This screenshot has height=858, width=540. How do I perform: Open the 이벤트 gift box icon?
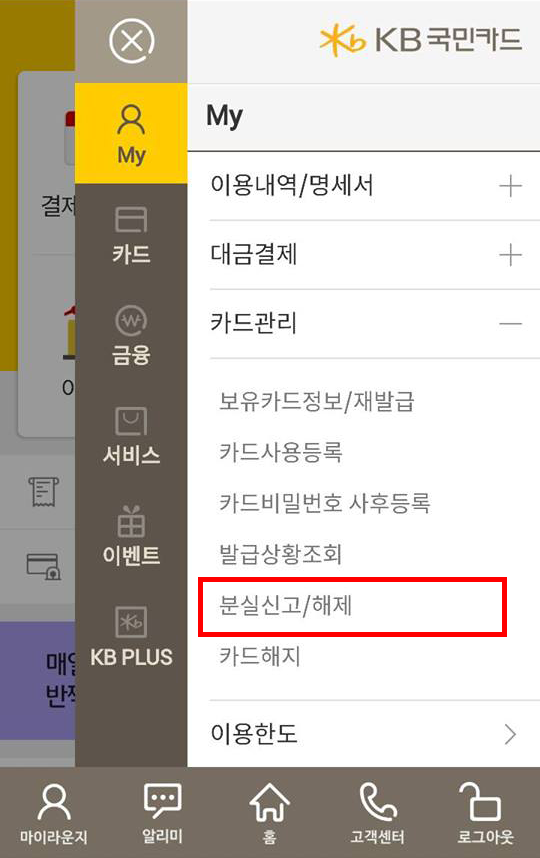tap(131, 521)
